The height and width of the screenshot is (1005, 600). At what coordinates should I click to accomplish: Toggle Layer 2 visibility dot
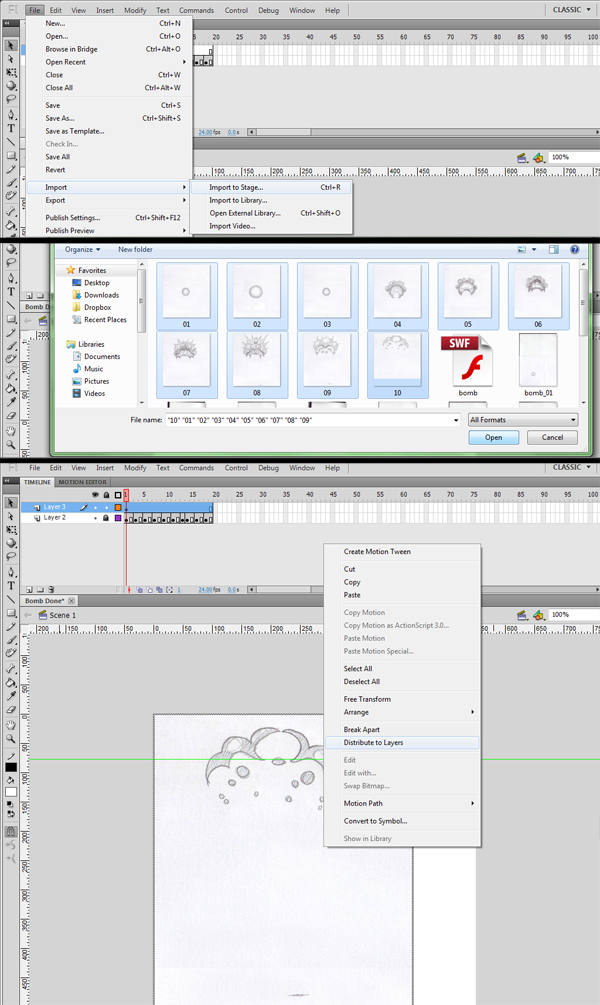click(x=96, y=518)
